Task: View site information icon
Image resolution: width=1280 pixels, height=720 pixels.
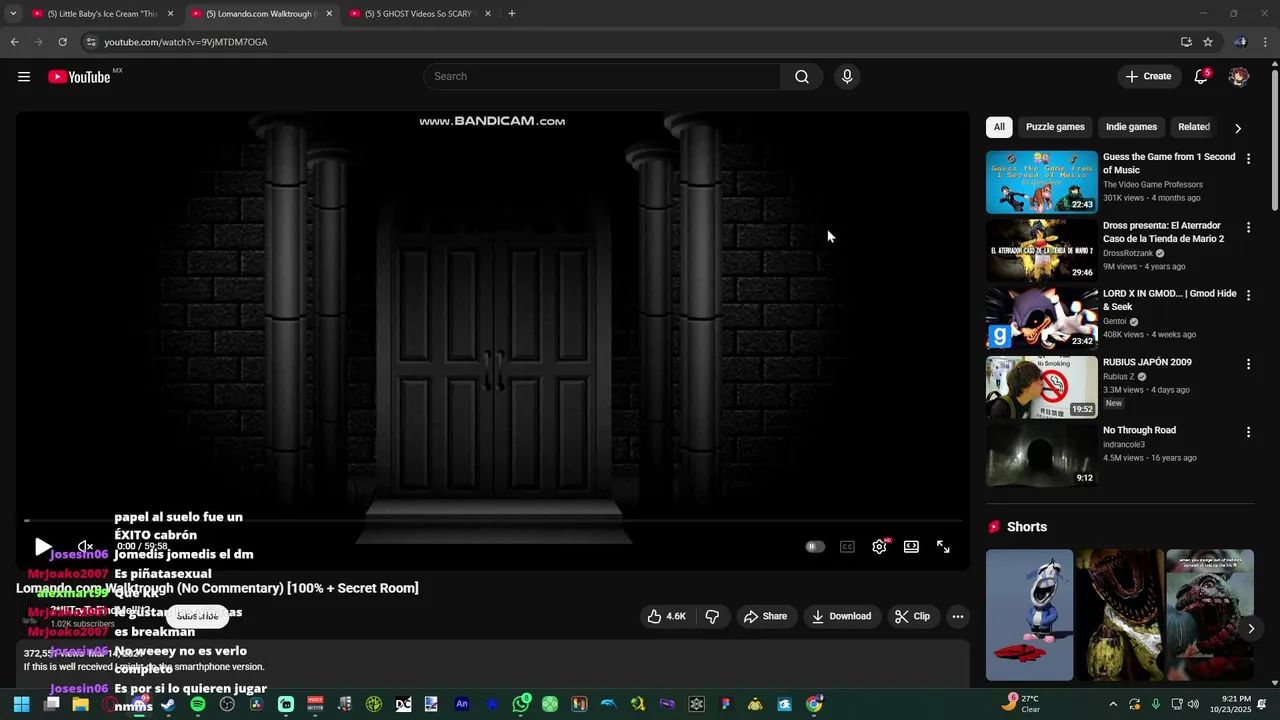Action: [x=91, y=42]
